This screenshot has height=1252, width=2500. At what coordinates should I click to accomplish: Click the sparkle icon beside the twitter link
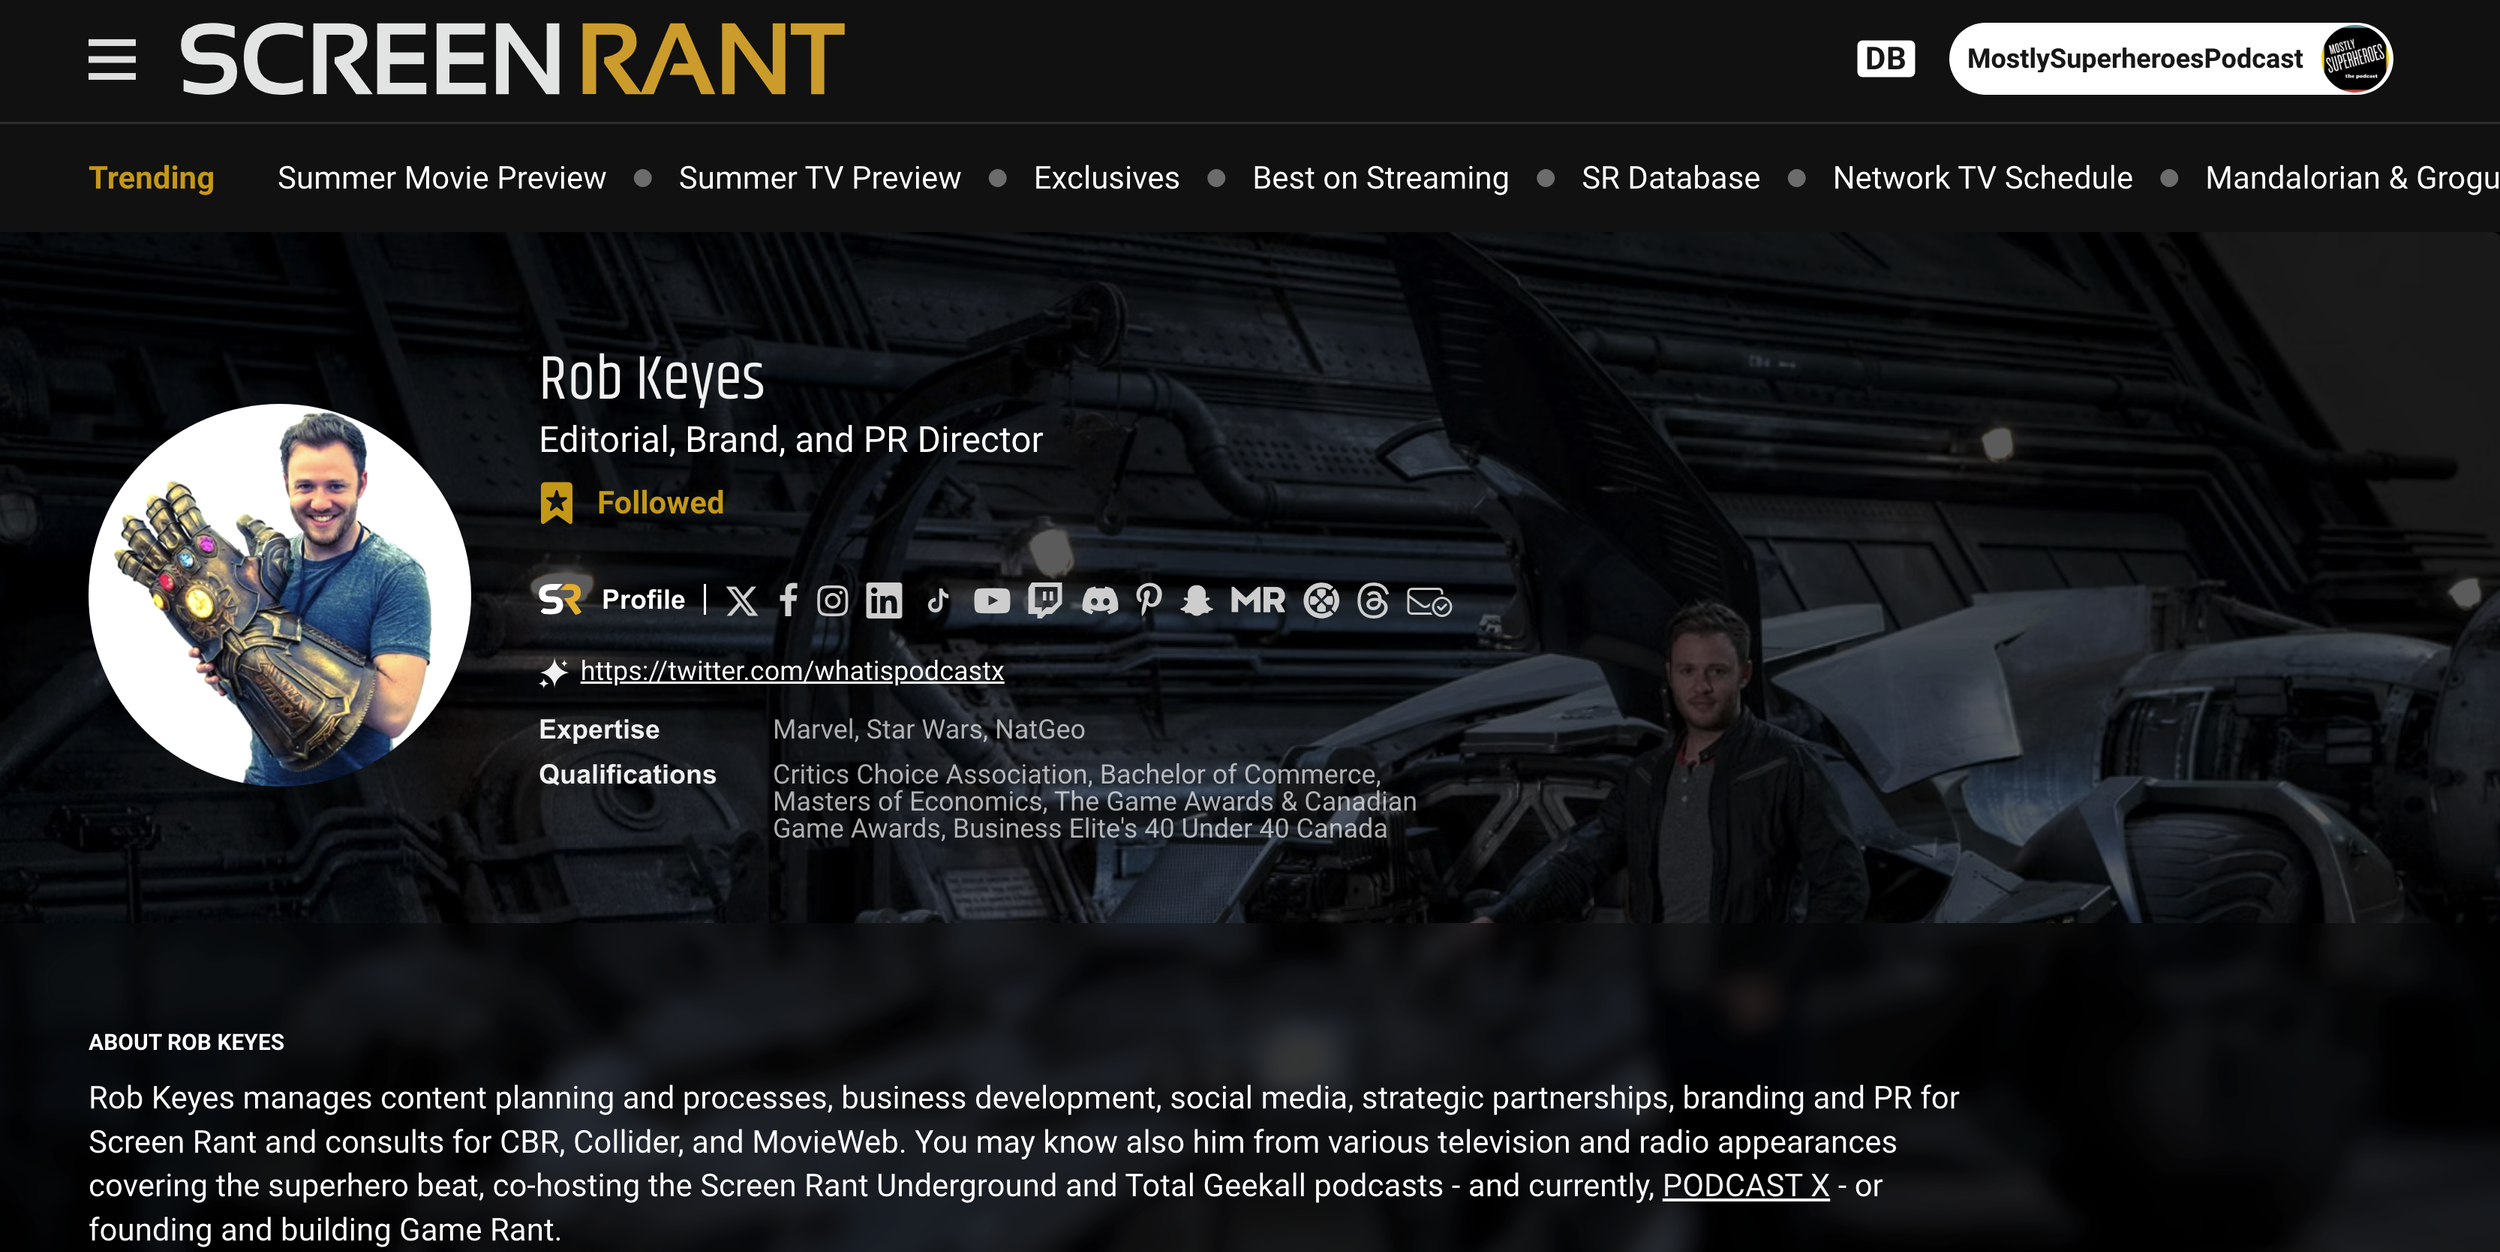pyautogui.click(x=553, y=672)
